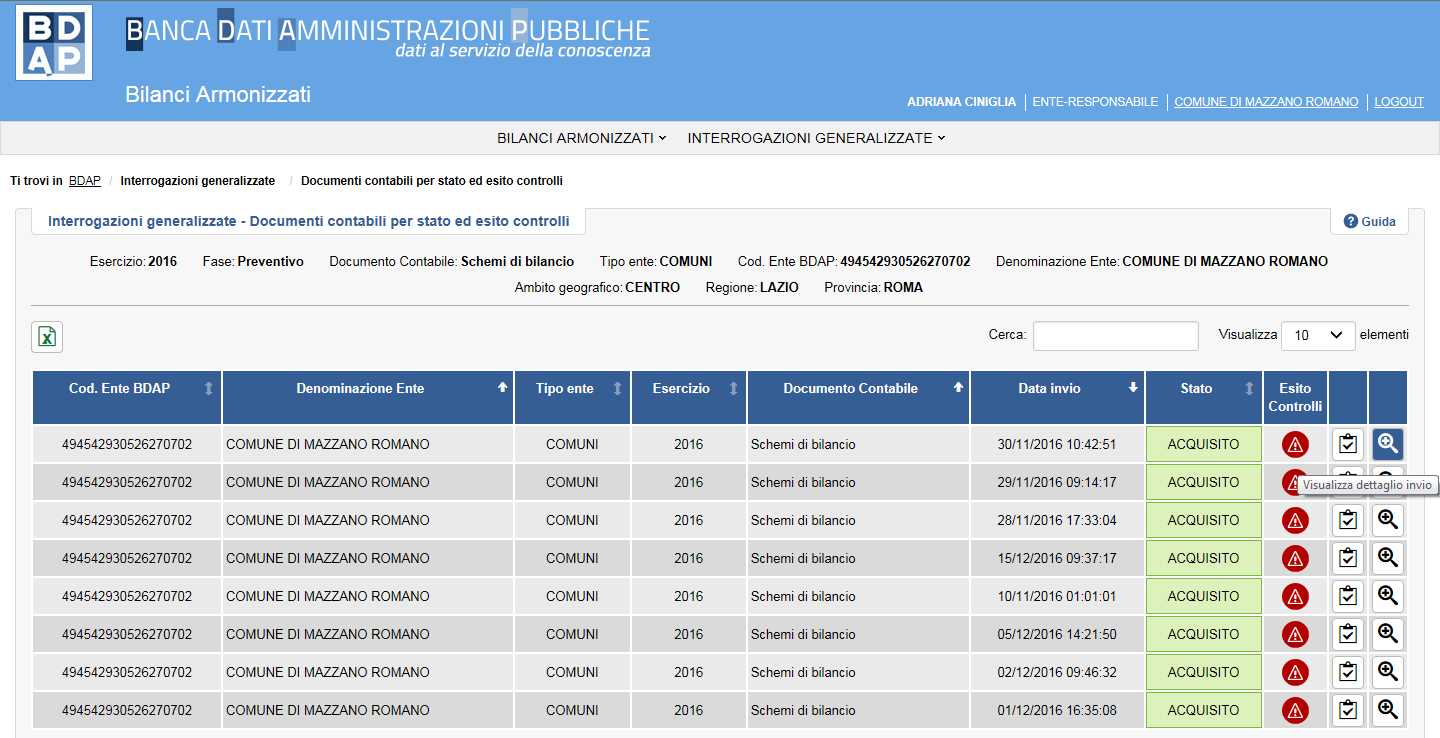Click Cod. Ente BDAP value in filter summary
Screen dimensions: 1440x738
click(905, 261)
